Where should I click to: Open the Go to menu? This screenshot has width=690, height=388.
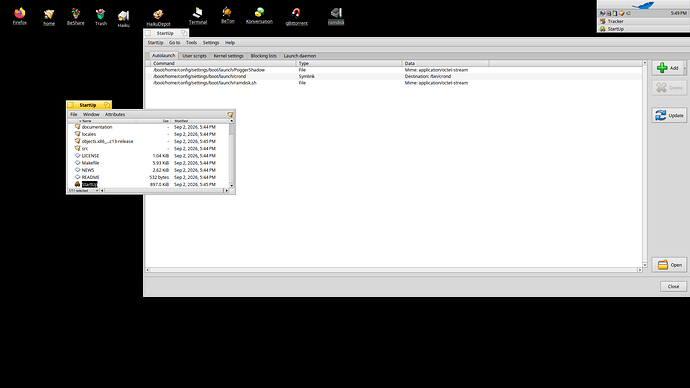pyautogui.click(x=175, y=43)
